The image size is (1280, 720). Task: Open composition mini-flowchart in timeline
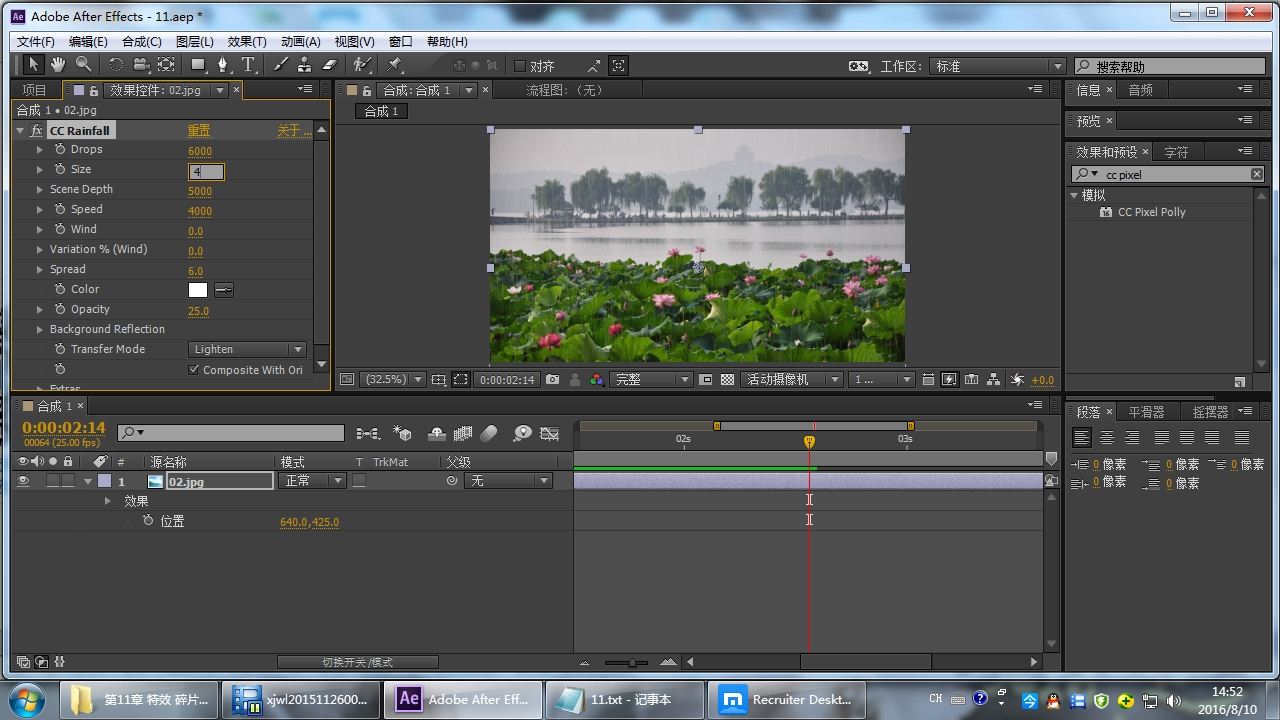[x=367, y=433]
